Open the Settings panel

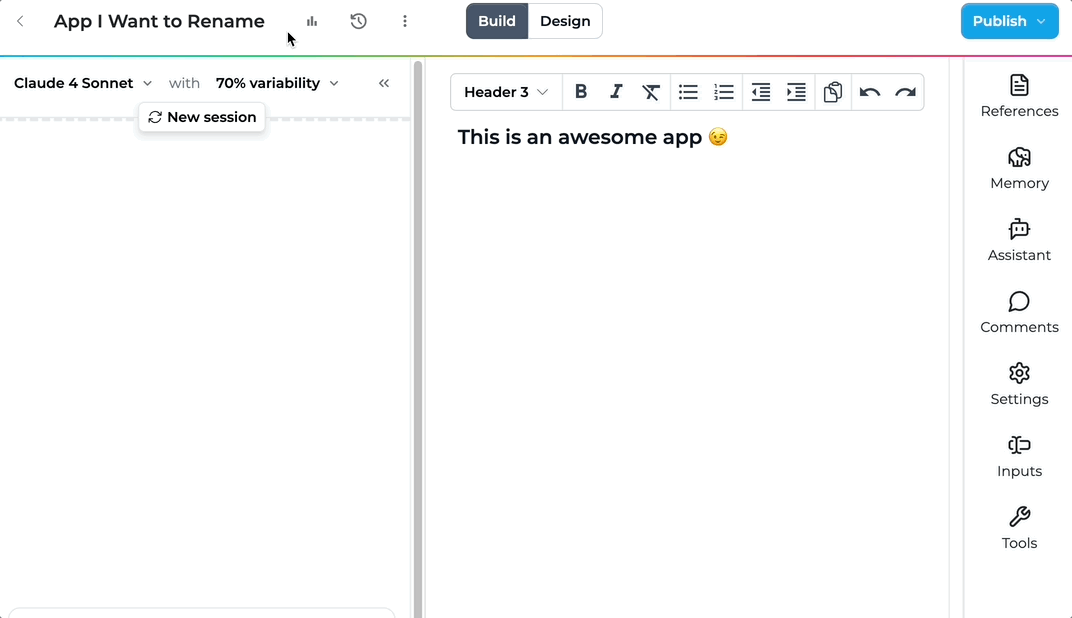click(1019, 384)
